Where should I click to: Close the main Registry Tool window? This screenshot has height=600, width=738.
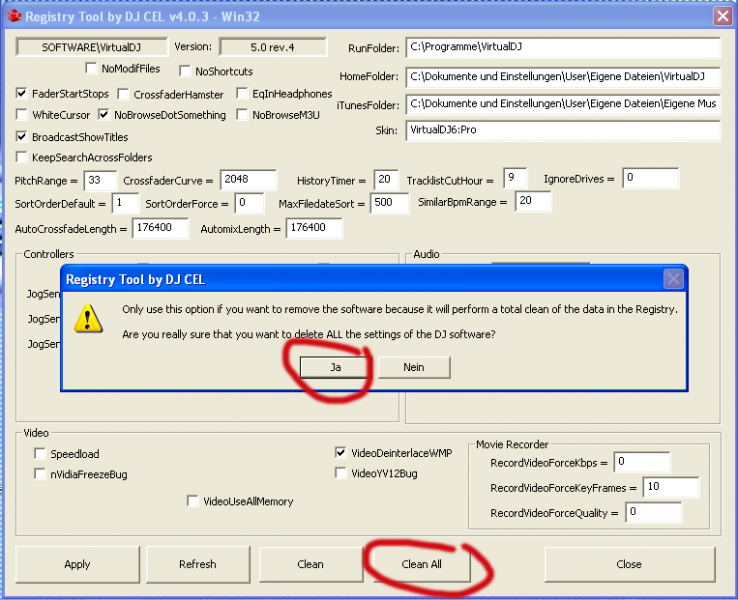pos(722,16)
